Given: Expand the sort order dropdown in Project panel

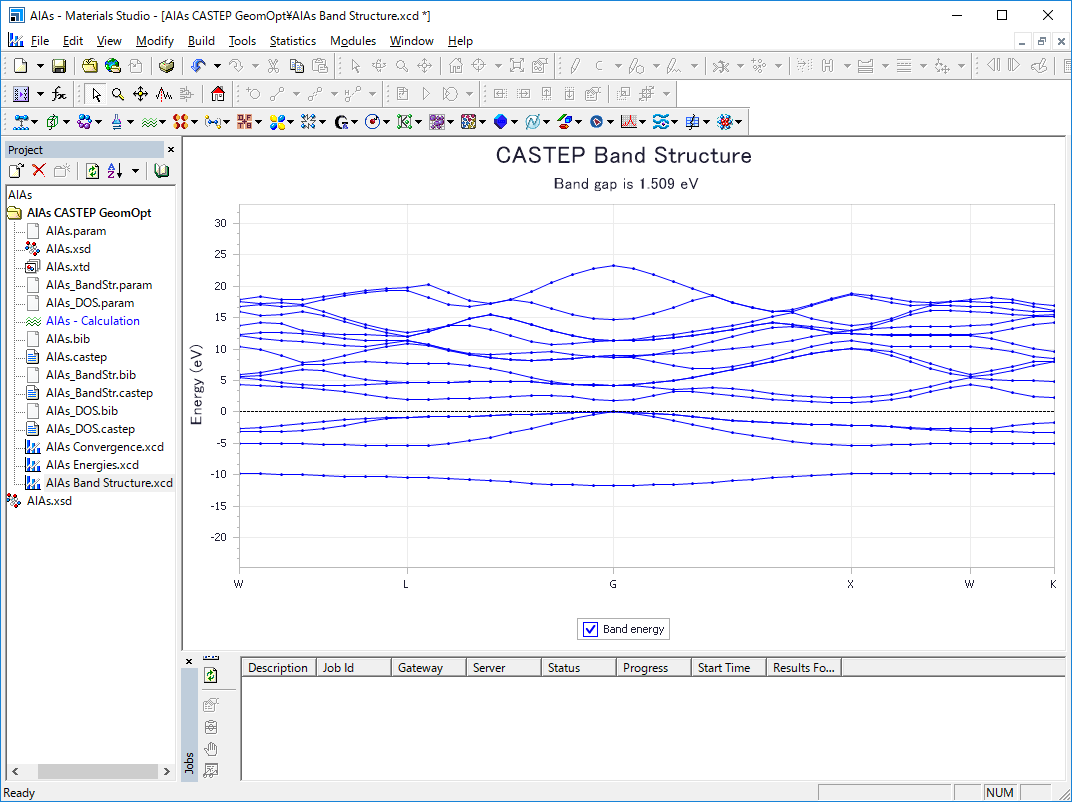Looking at the screenshot, I should [x=135, y=171].
